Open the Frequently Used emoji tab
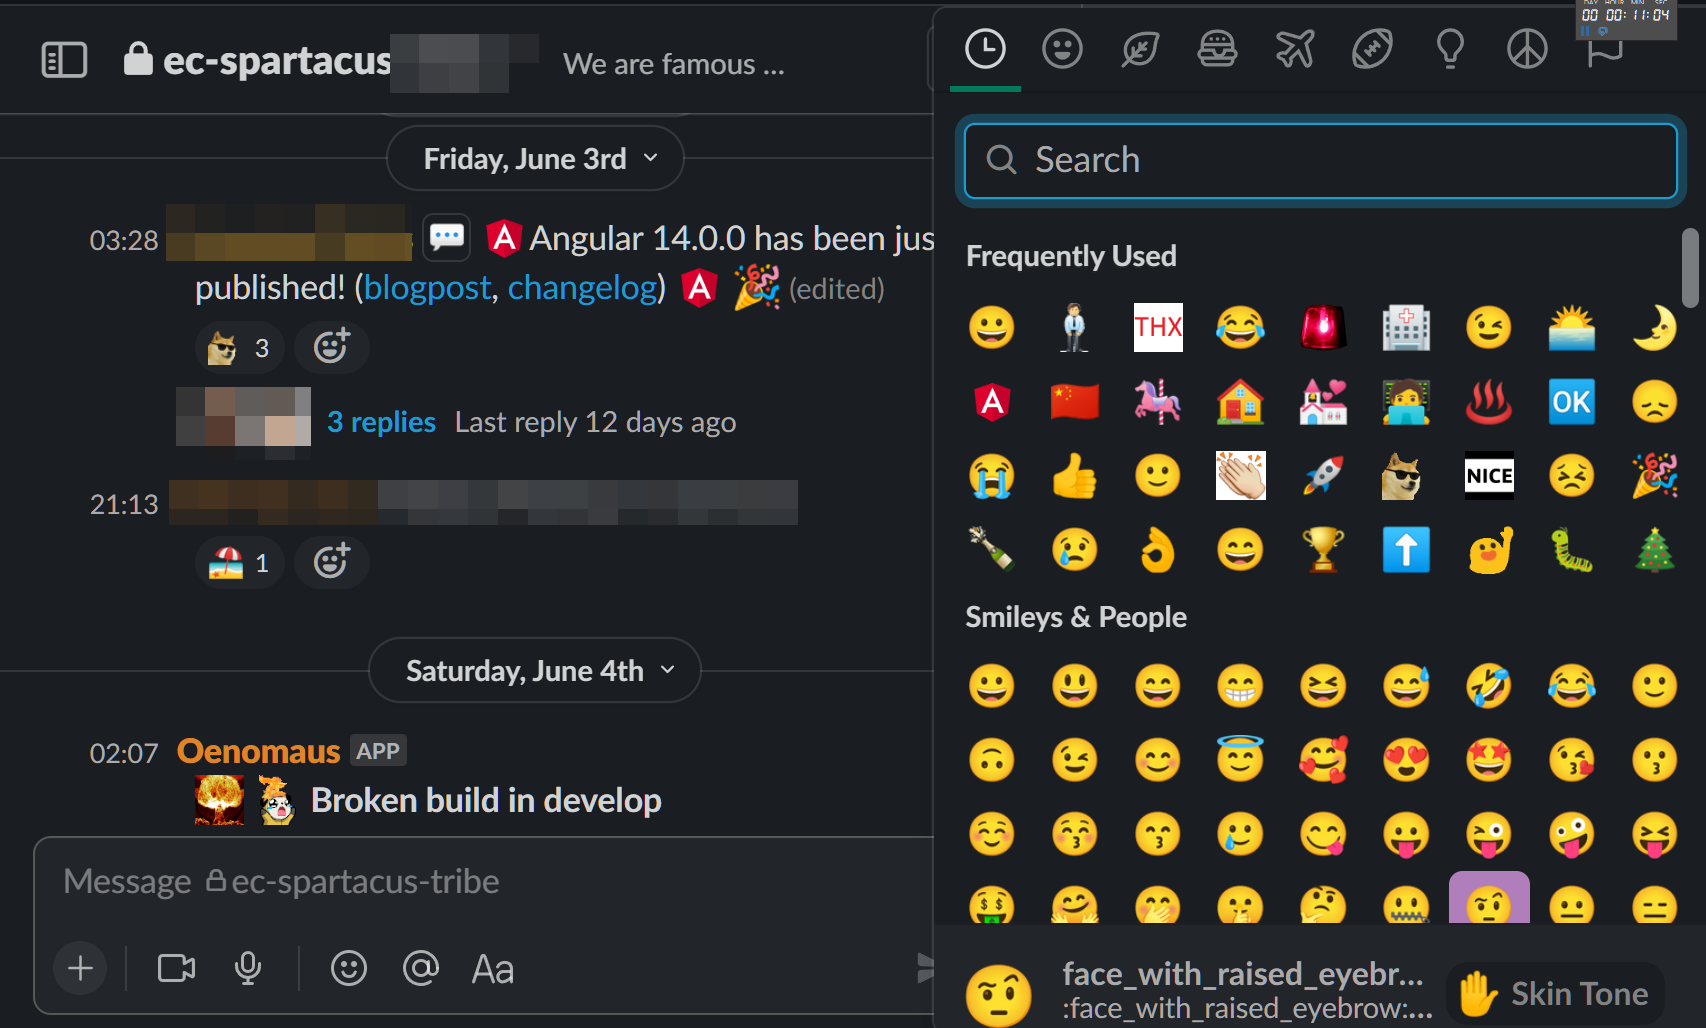This screenshot has width=1706, height=1028. click(985, 49)
